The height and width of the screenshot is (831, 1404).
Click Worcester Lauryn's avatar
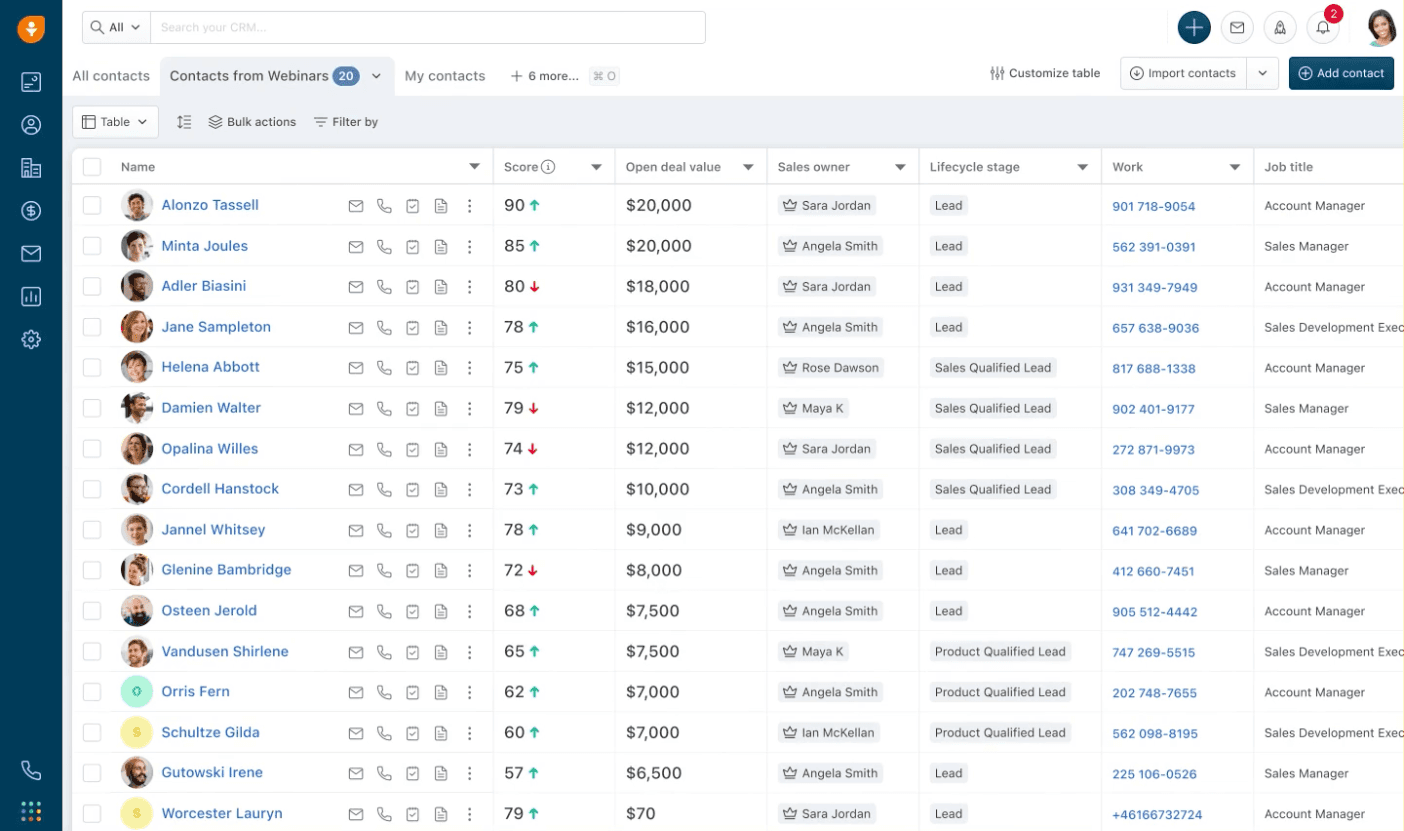tap(137, 813)
